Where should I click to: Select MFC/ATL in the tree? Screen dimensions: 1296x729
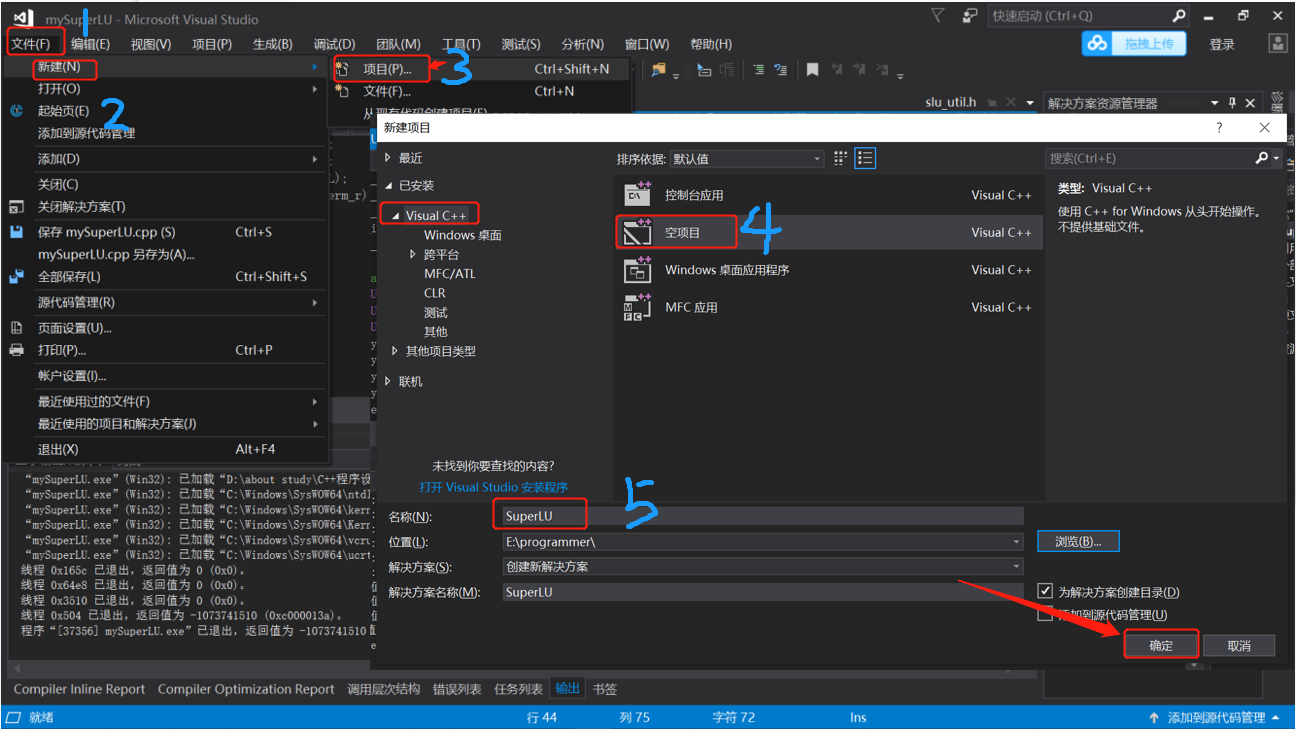(x=450, y=274)
